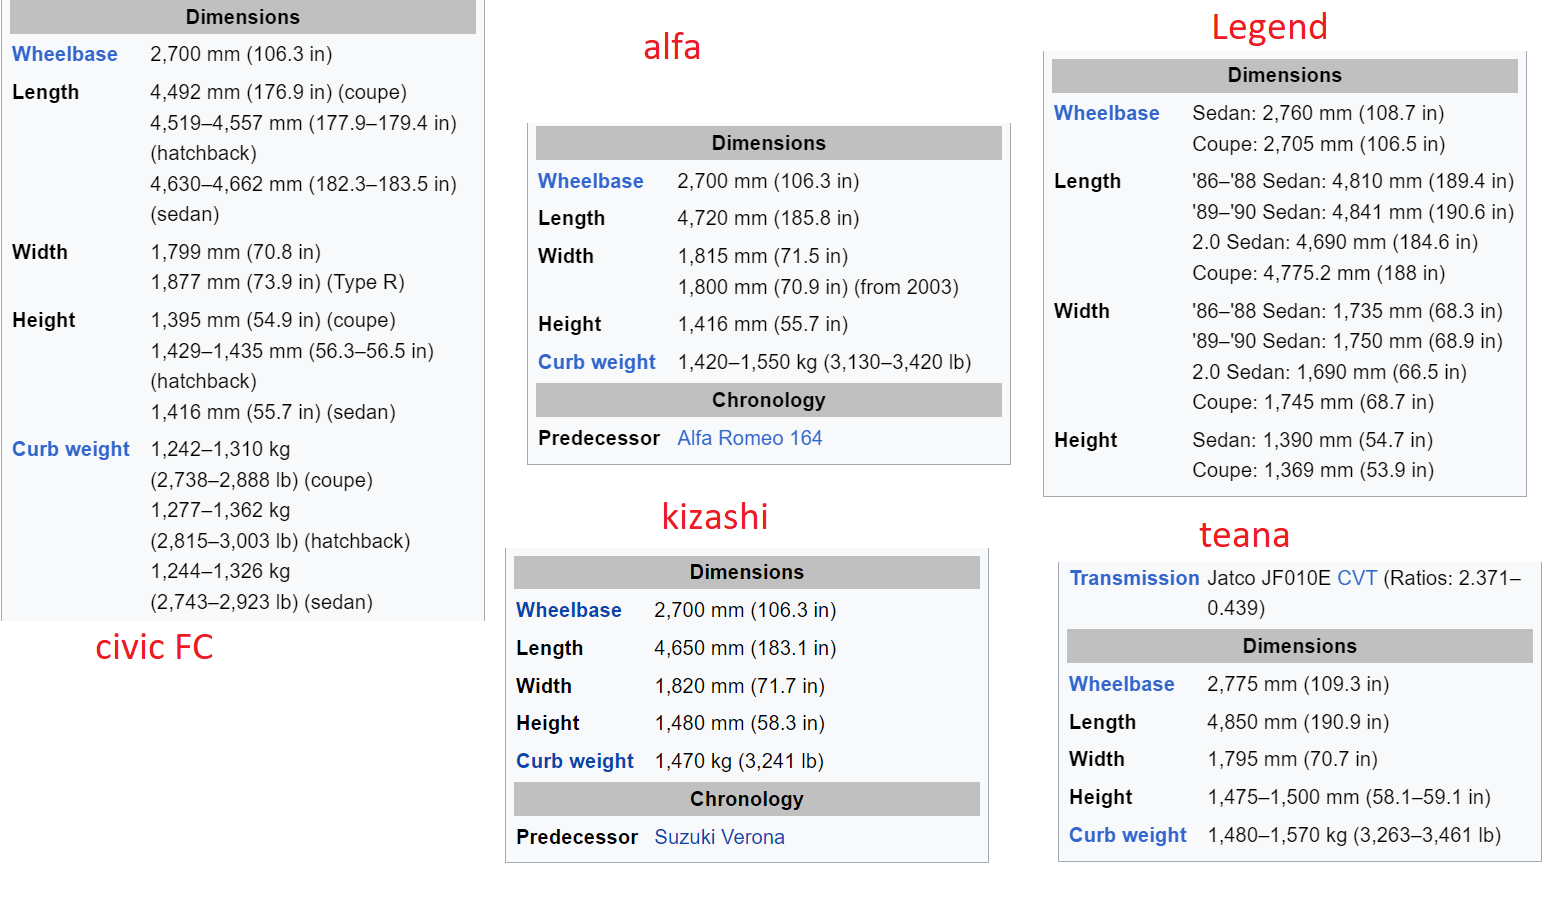Screen dimensions: 1558x916
Task: Select the red 'teana' caption
Action: click(x=1245, y=535)
